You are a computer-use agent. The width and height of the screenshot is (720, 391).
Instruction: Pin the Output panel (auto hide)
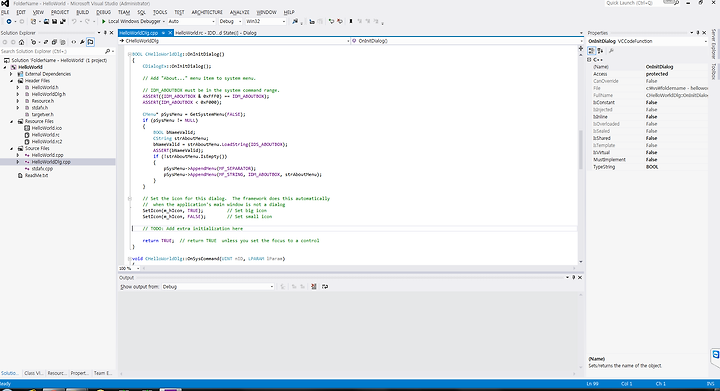[x=574, y=278]
